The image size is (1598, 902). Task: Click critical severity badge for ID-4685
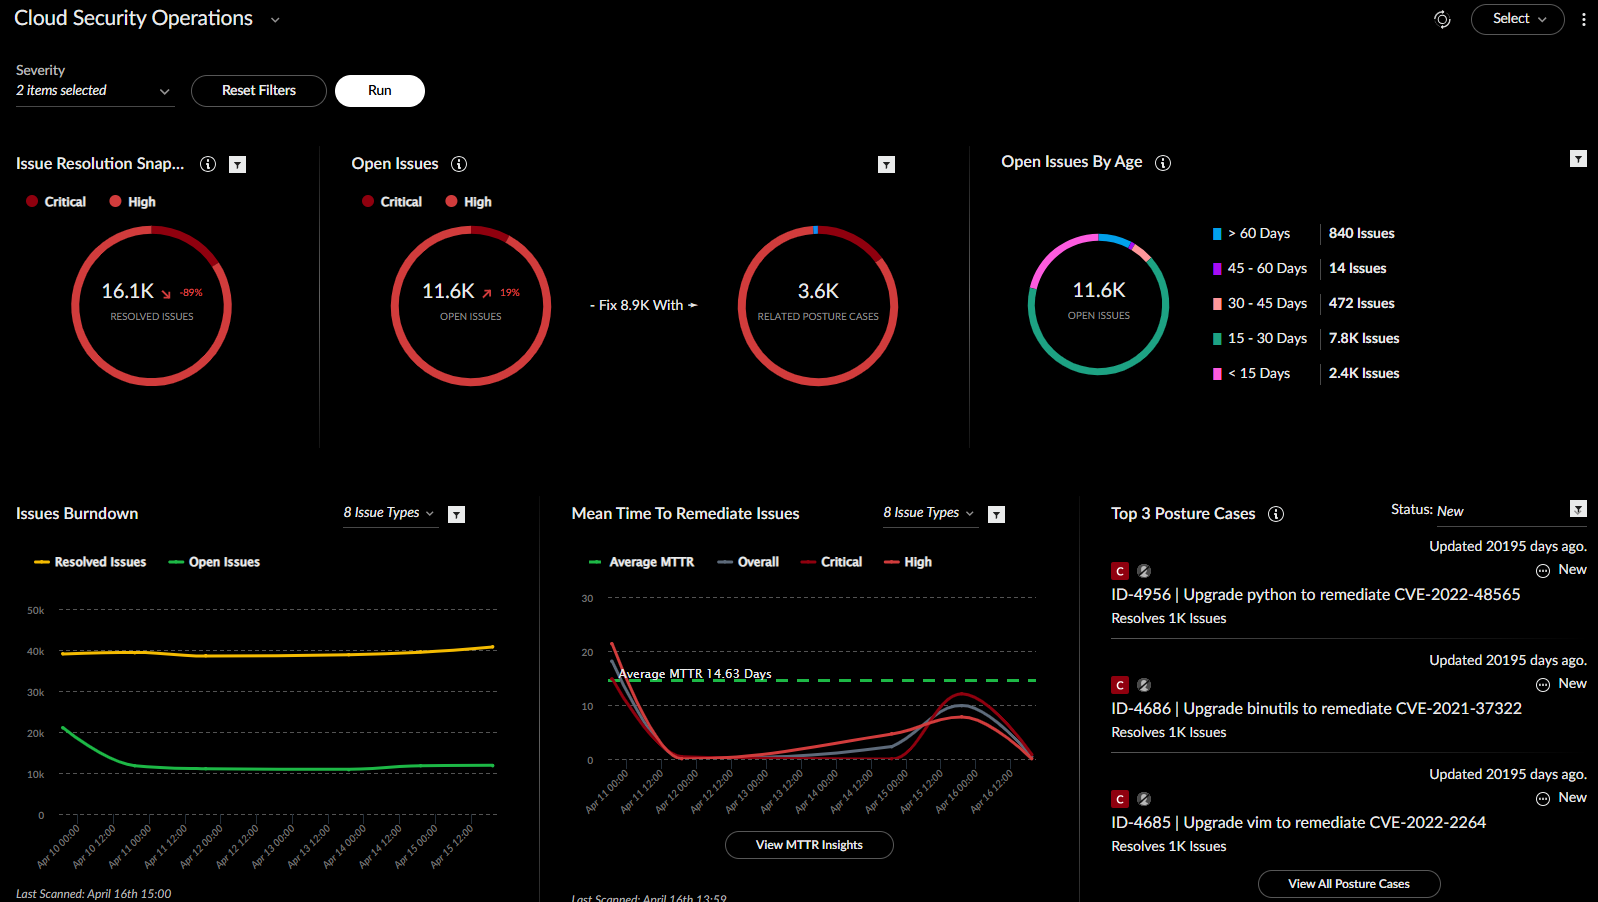coord(1120,799)
